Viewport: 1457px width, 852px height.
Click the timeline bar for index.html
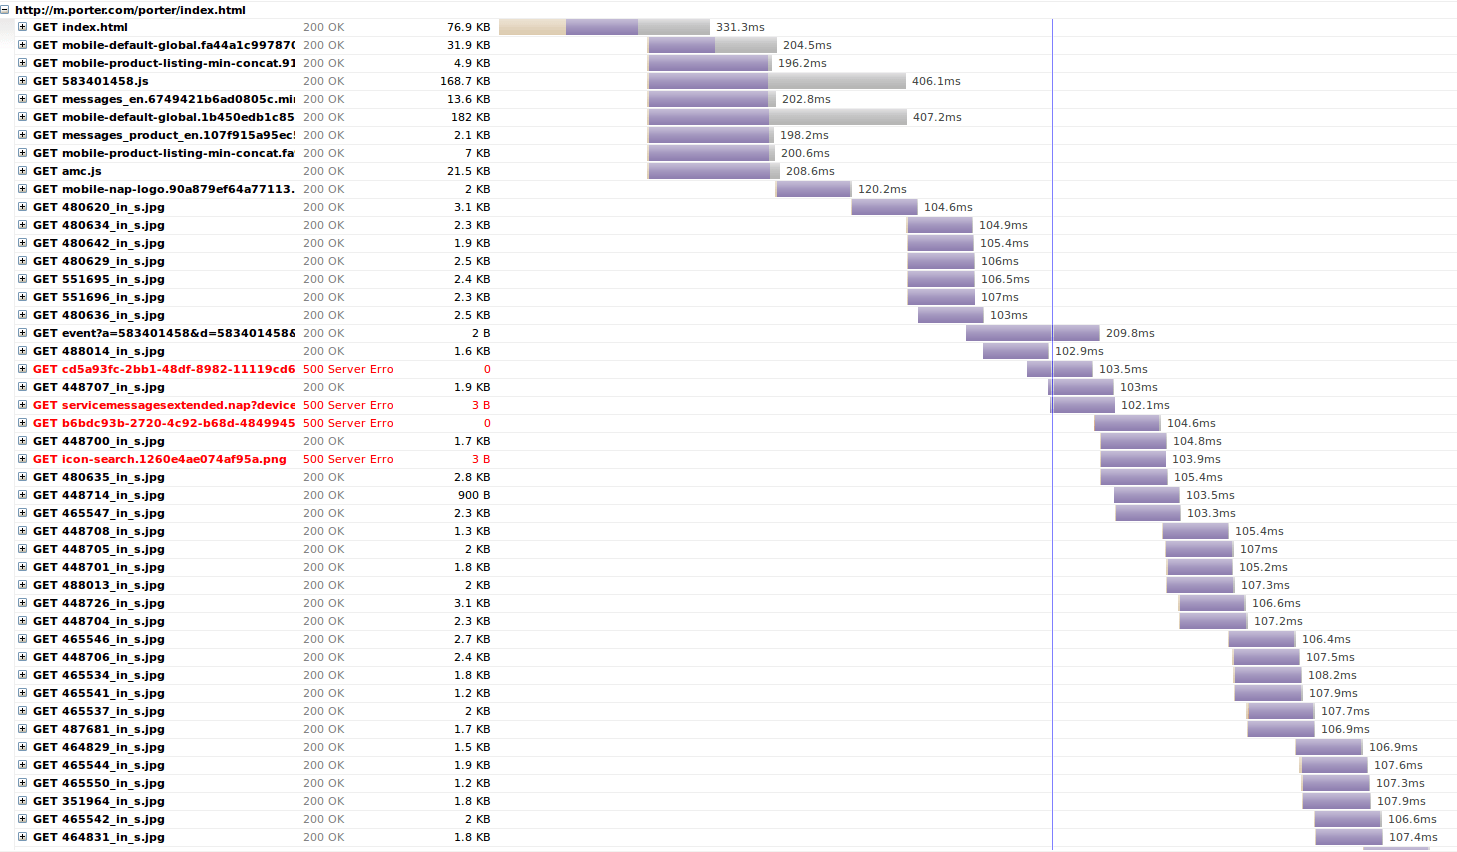(604, 27)
